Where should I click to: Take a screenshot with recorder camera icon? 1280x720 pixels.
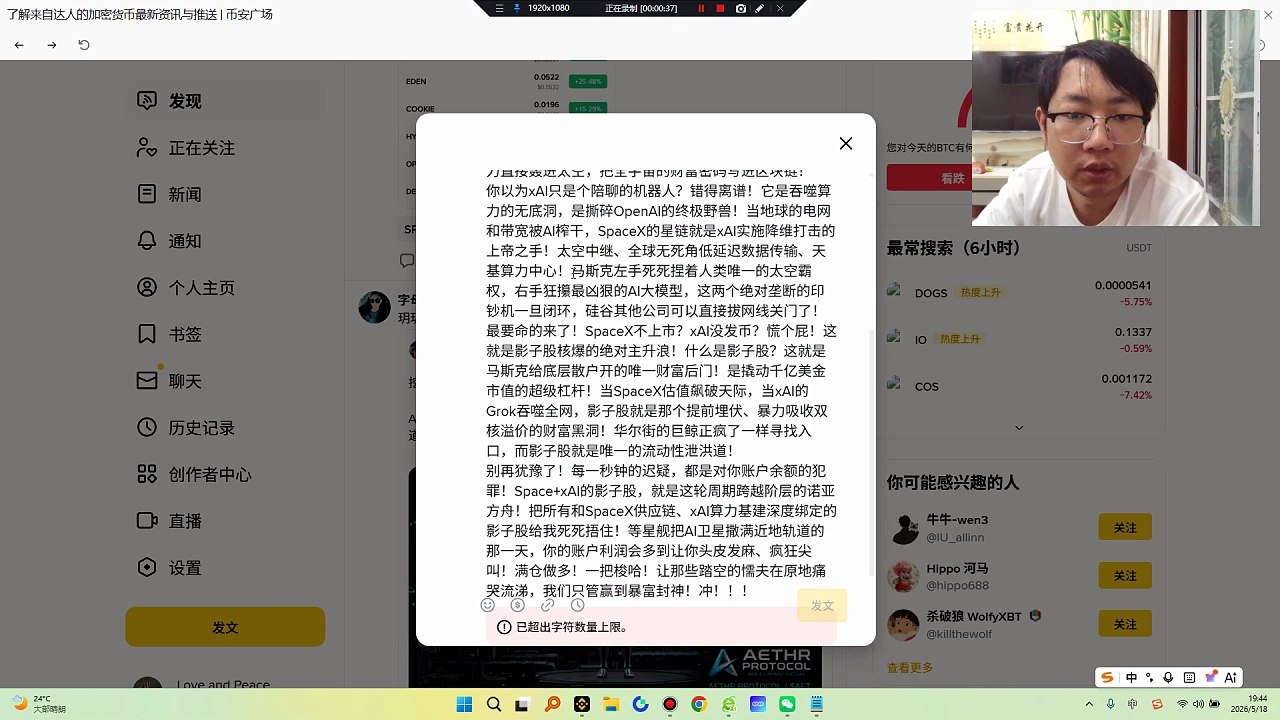click(x=740, y=8)
